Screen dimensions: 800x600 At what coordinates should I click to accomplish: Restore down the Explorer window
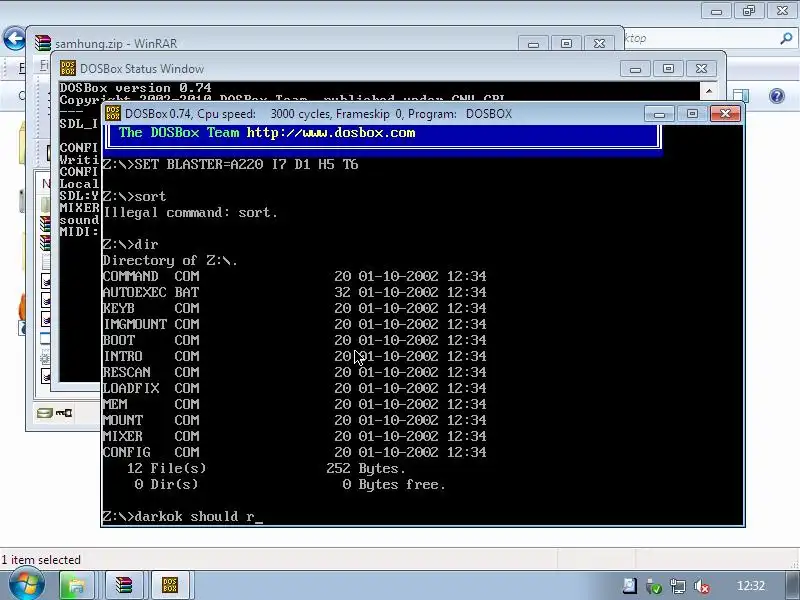tap(749, 10)
